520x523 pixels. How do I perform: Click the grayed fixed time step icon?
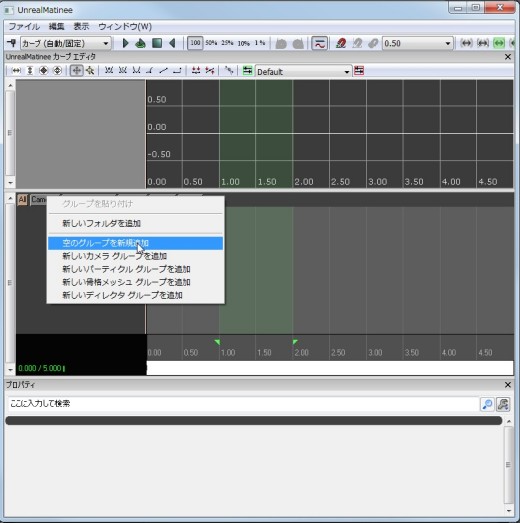pos(373,43)
